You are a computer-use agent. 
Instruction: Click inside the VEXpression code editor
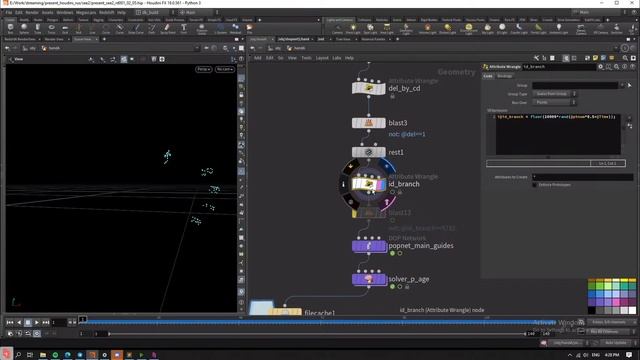click(558, 134)
